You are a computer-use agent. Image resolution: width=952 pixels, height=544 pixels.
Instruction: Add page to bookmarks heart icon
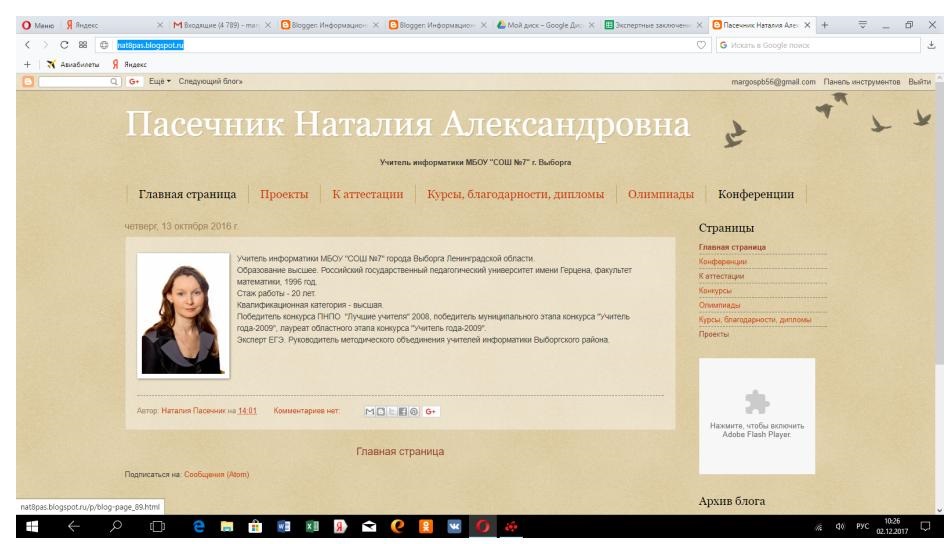point(701,45)
